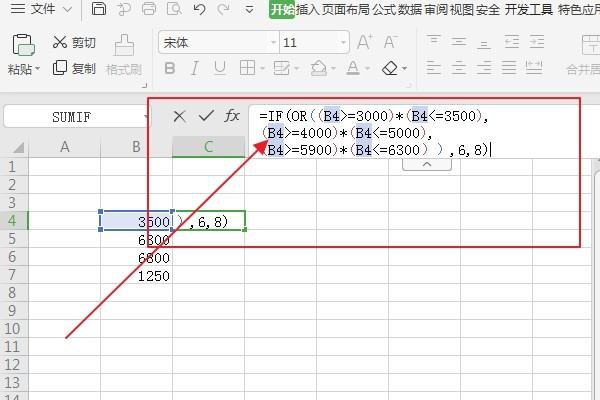Toggle bold formatting
This screenshot has width=600, height=400.
(x=170, y=69)
